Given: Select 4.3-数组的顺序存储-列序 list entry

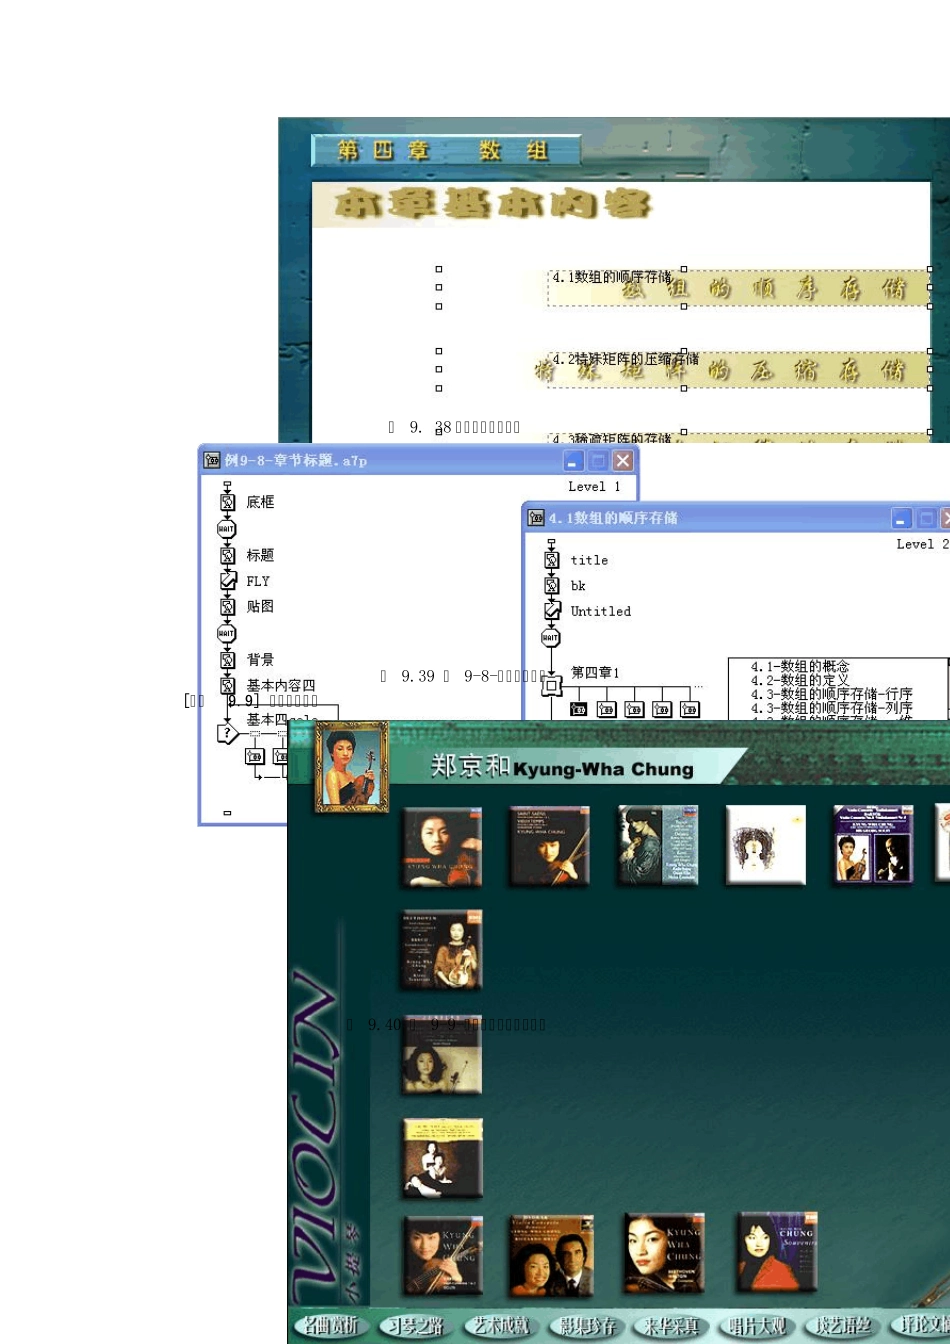Looking at the screenshot, I should pyautogui.click(x=832, y=708).
